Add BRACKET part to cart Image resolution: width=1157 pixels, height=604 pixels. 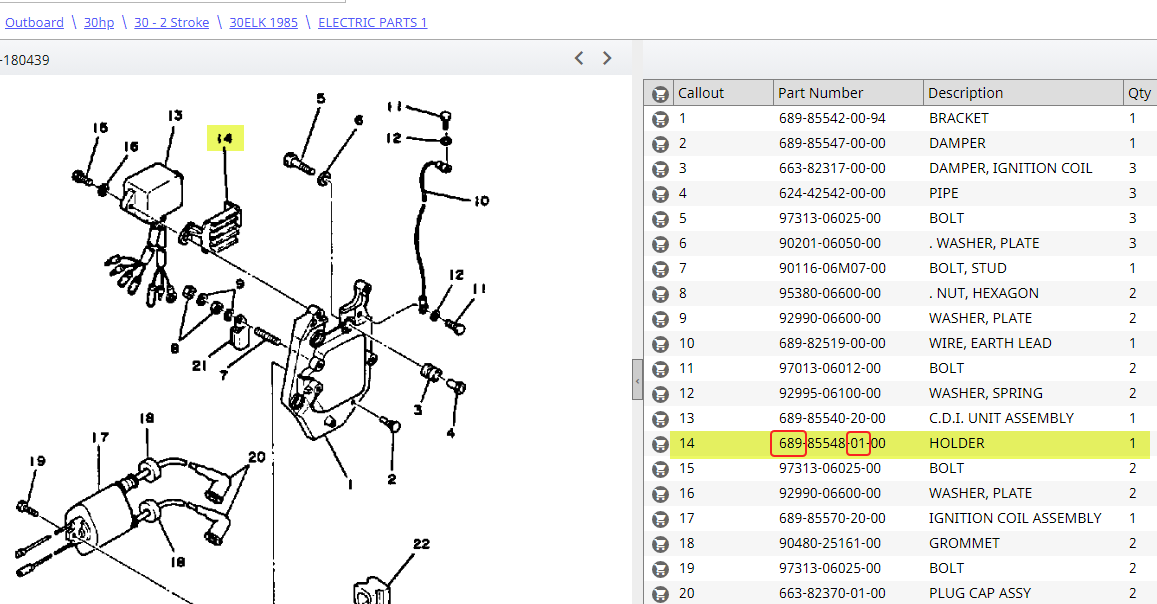(x=660, y=119)
